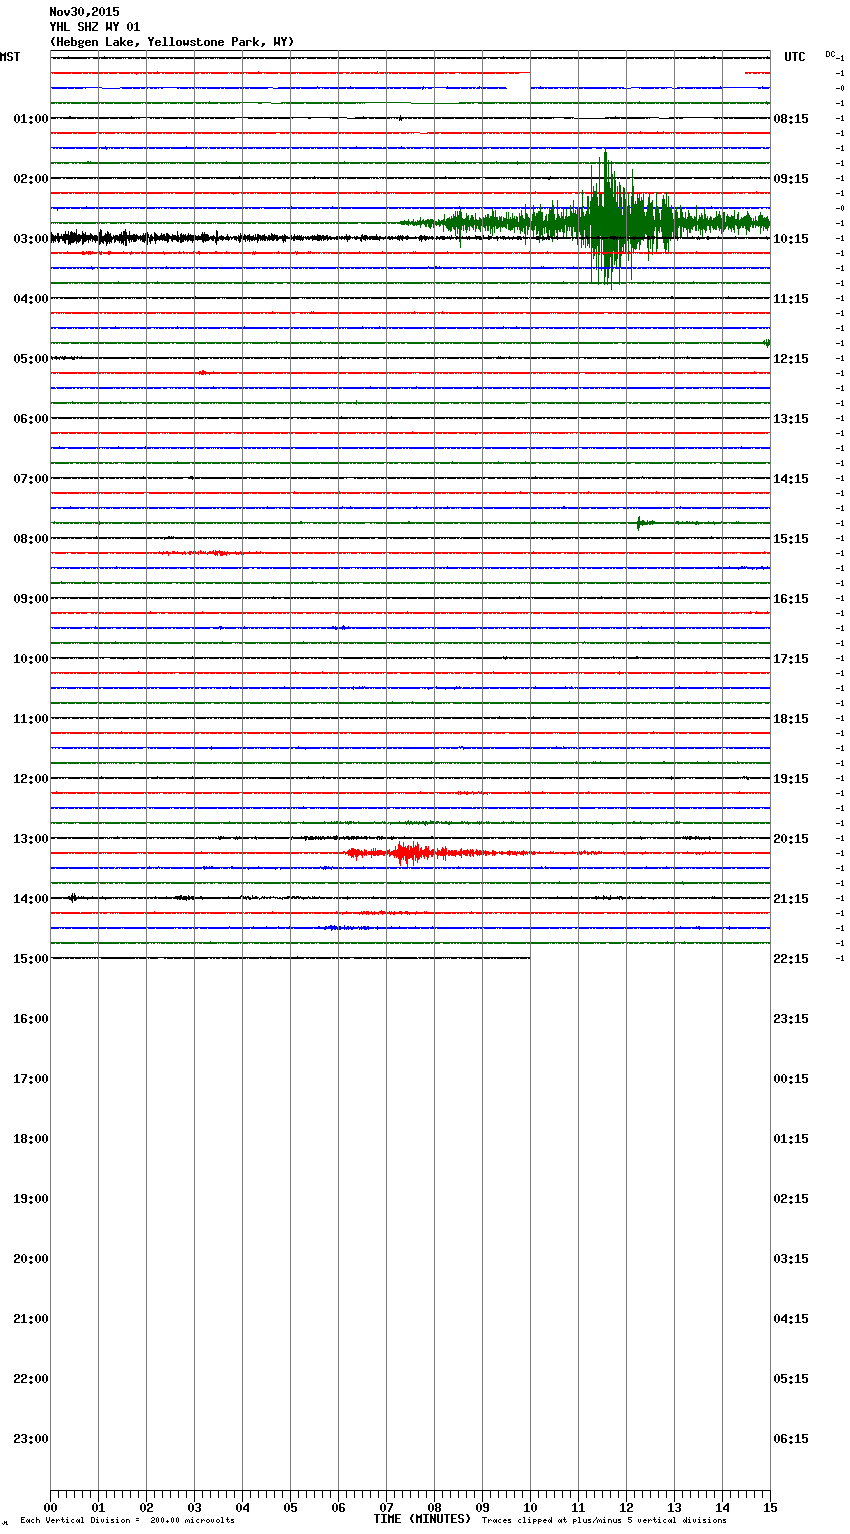Click the "00:15" UTC time label
This screenshot has height=1534, width=850.
click(x=791, y=1079)
